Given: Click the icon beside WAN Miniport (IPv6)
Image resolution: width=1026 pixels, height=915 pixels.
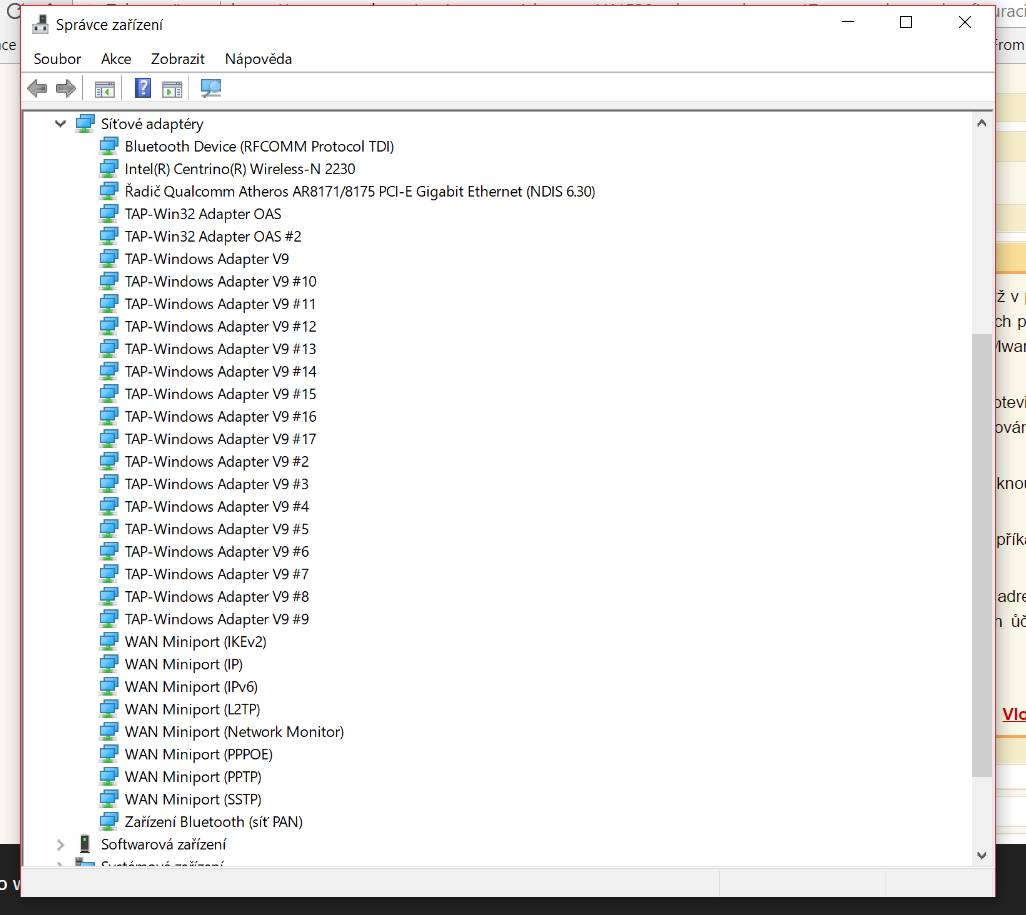Looking at the screenshot, I should 109,687.
